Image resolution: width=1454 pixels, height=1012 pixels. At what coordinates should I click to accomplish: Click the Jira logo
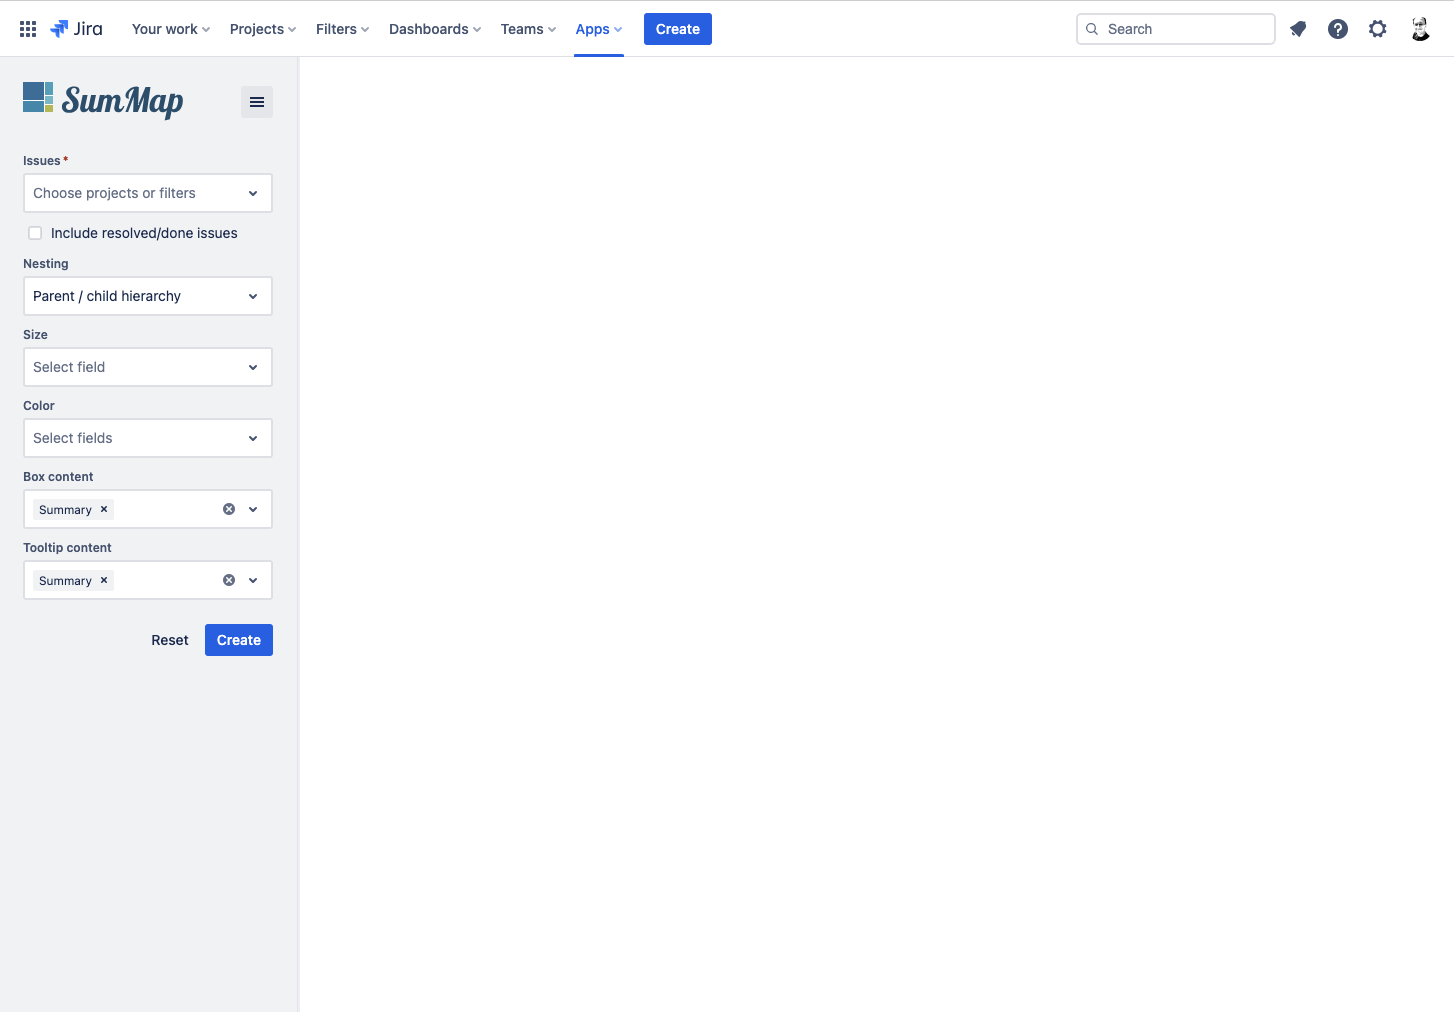(76, 29)
